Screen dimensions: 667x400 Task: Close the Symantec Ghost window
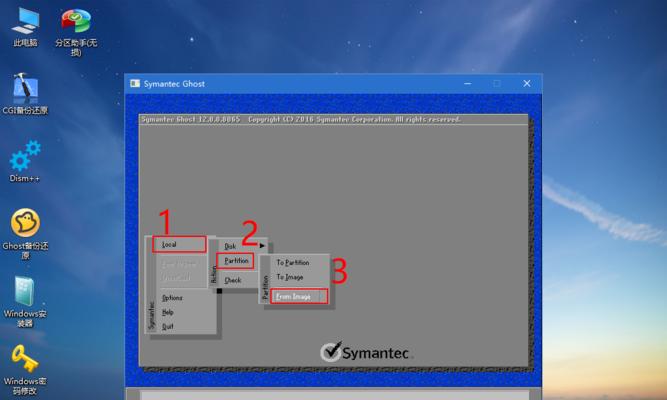click(527, 83)
